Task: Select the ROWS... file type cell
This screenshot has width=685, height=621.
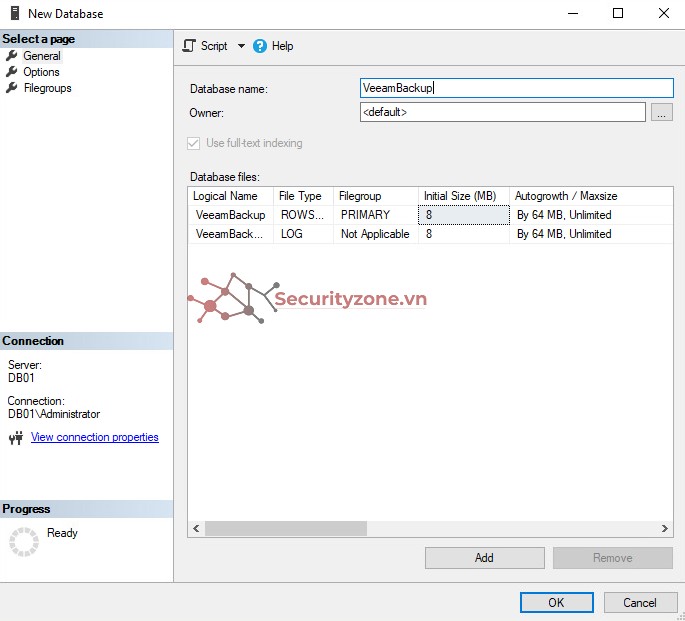Action: pos(304,215)
